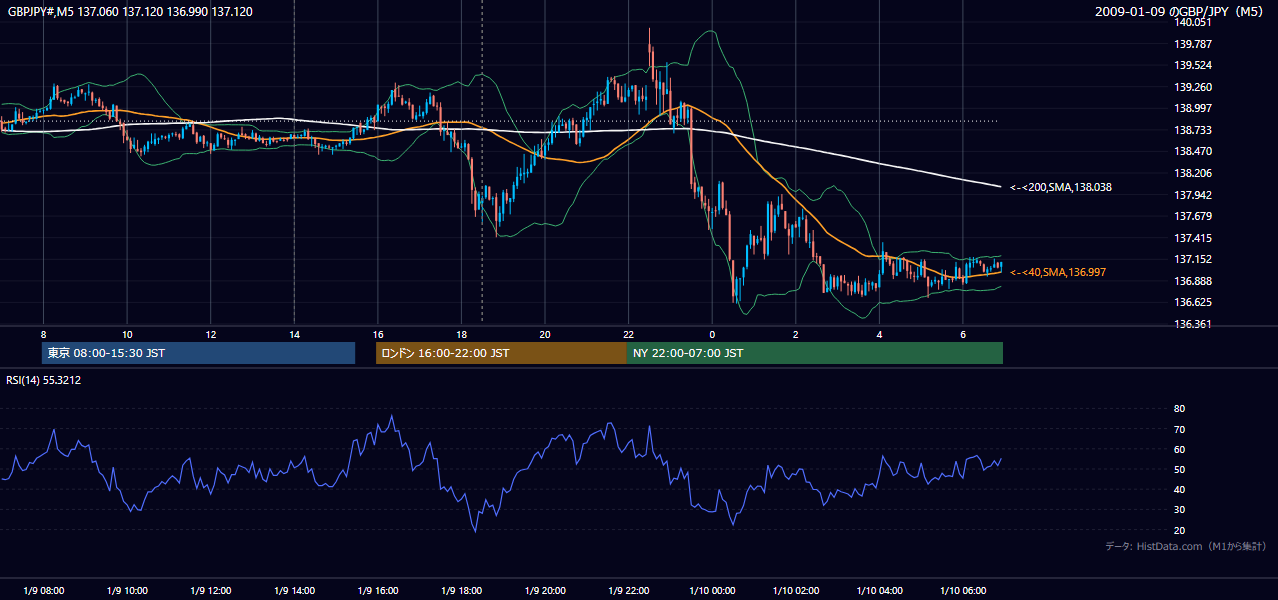
Task: Click price level 137.152 on the axis
Action: point(1193,259)
